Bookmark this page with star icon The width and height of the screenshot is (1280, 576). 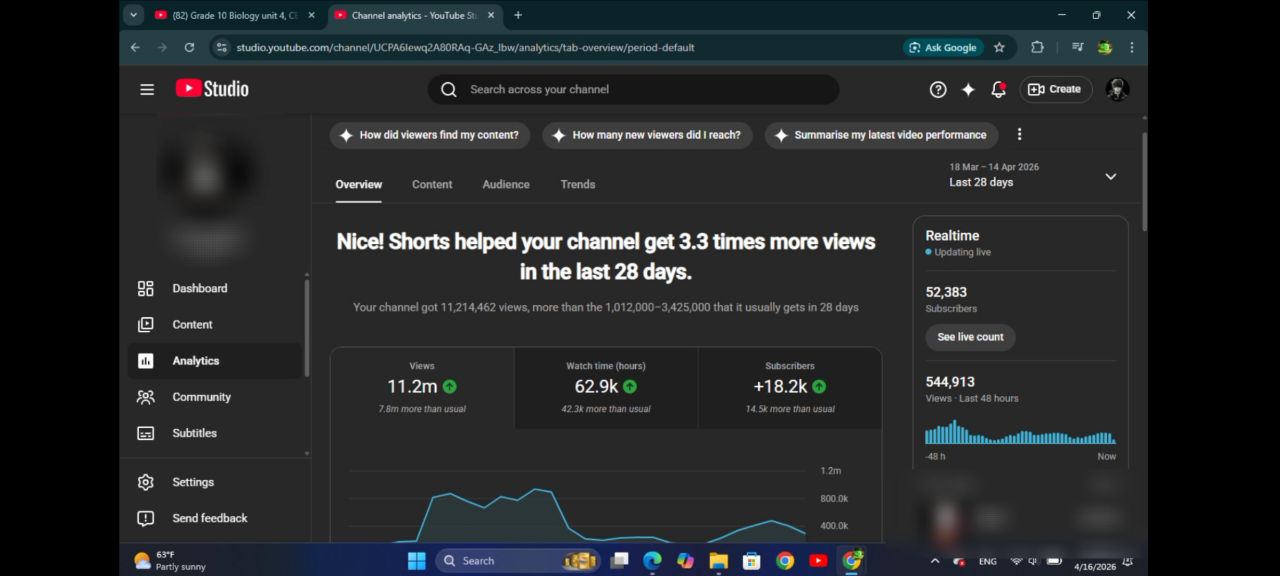(x=999, y=47)
